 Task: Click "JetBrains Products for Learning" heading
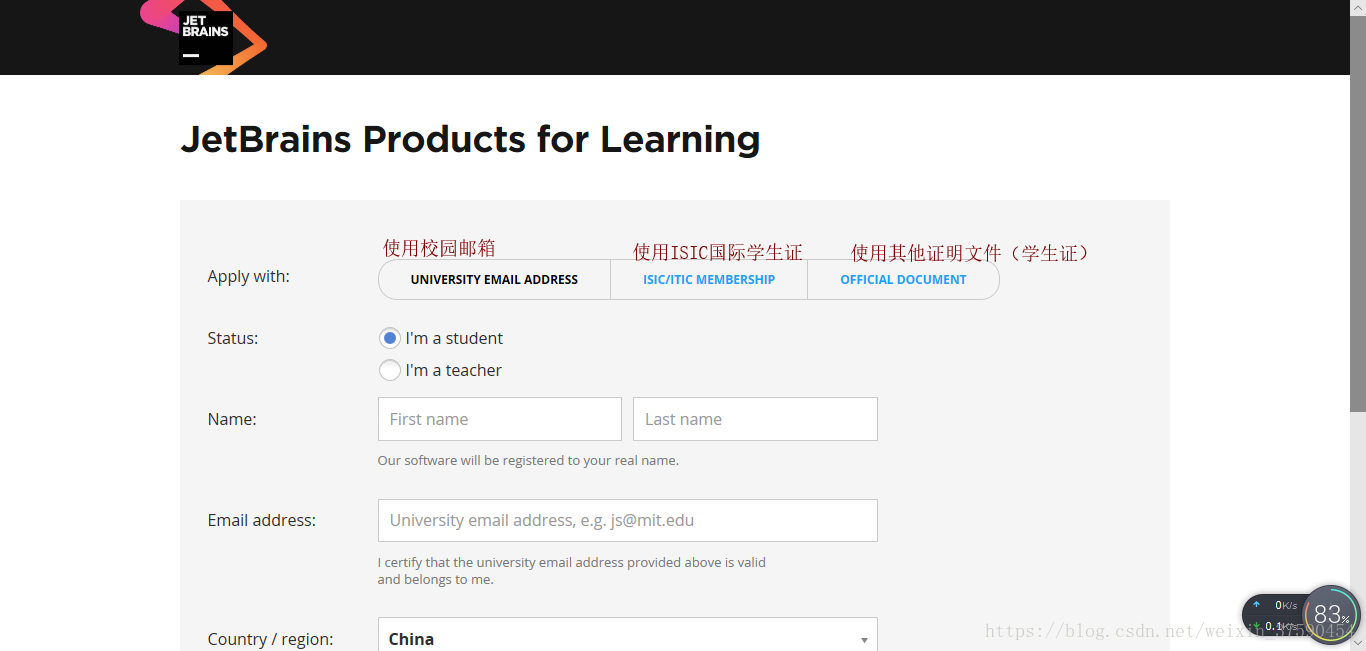click(470, 139)
